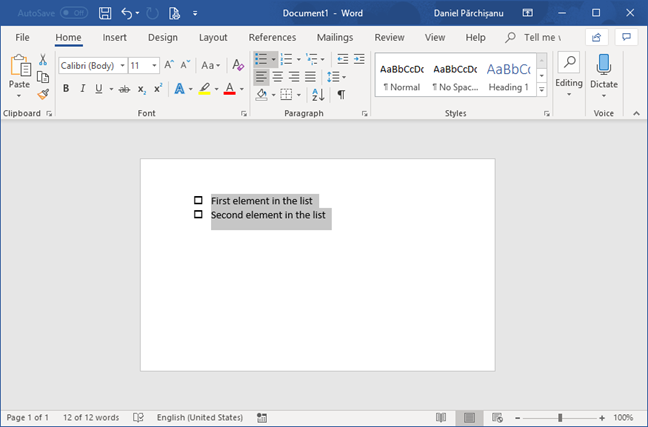Switch to the Layout tab
Viewport: 648px width, 427px height.
pyautogui.click(x=213, y=38)
